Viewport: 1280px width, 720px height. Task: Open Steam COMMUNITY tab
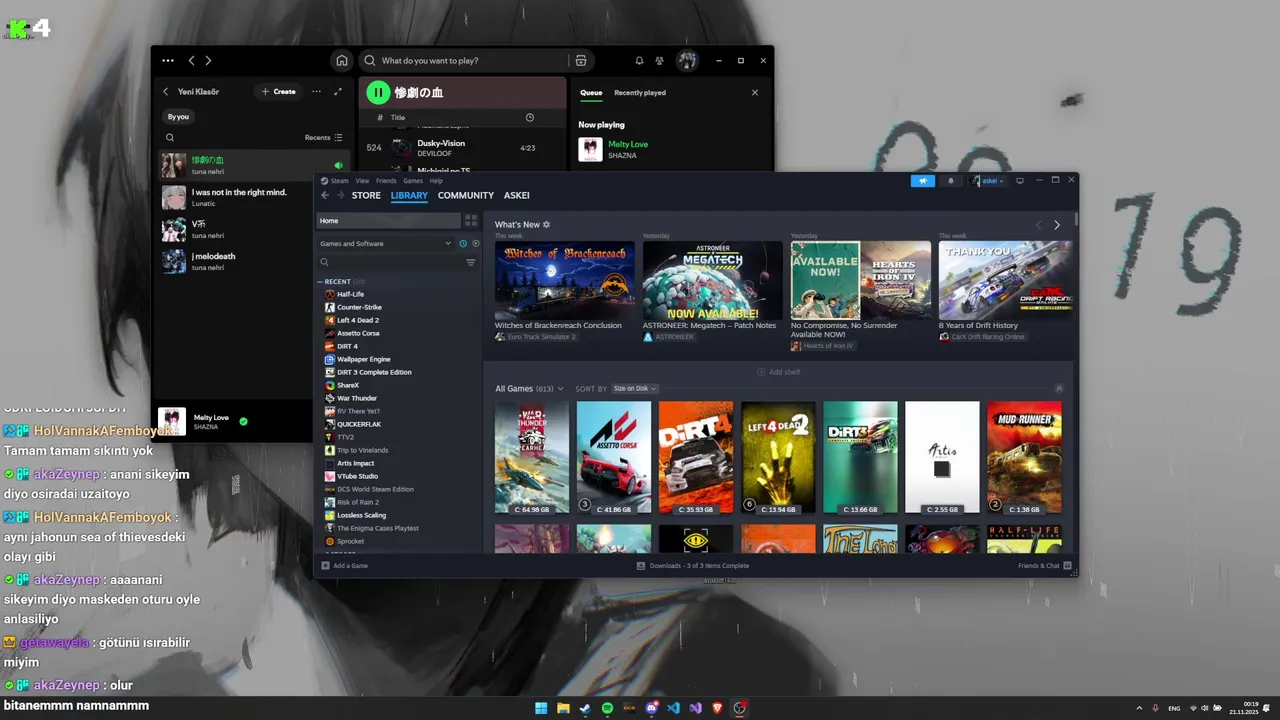466,196
